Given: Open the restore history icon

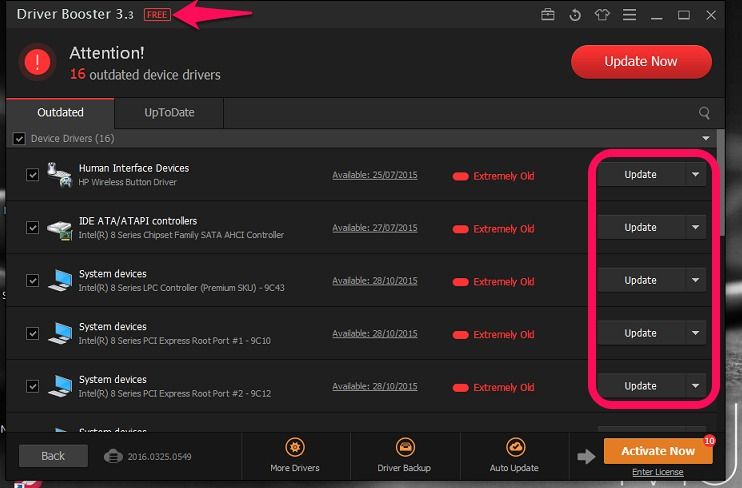Looking at the screenshot, I should coord(575,15).
